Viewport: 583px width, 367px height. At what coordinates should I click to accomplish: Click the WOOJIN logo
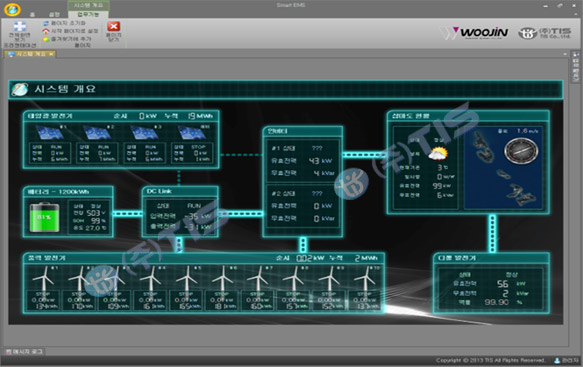click(477, 33)
